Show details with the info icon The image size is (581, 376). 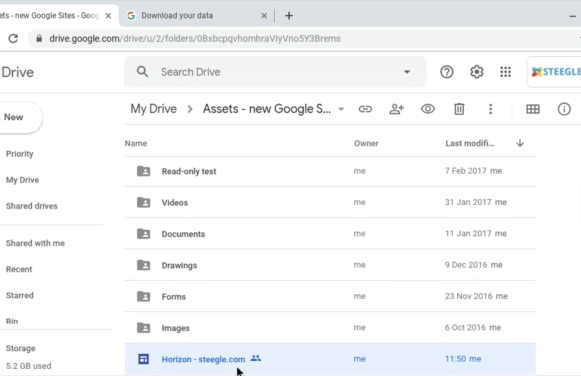[564, 109]
